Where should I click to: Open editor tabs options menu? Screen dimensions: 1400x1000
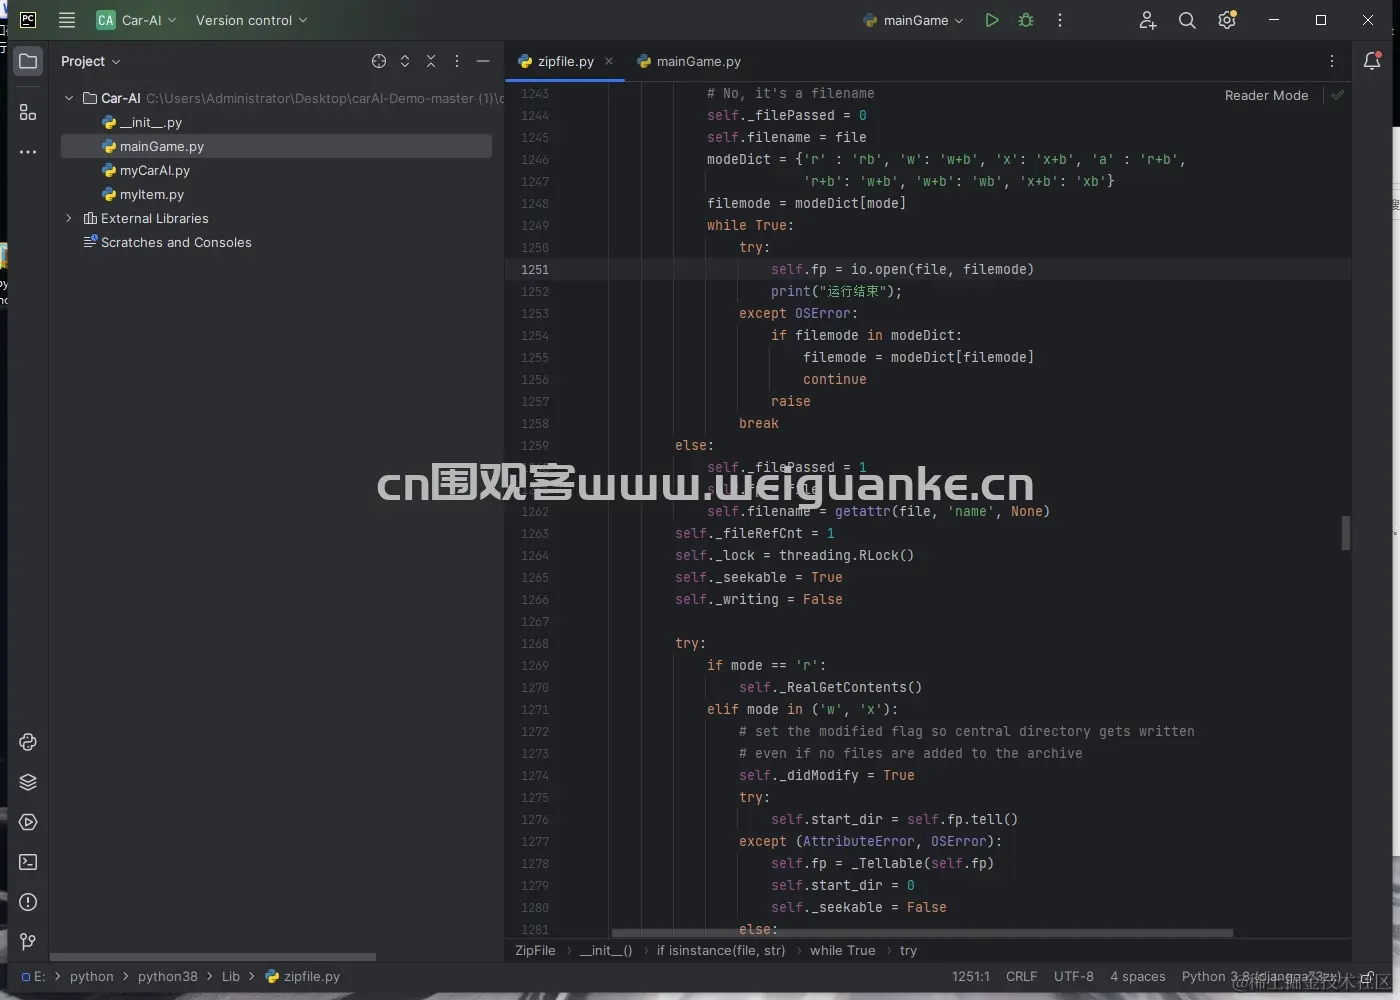1332,61
